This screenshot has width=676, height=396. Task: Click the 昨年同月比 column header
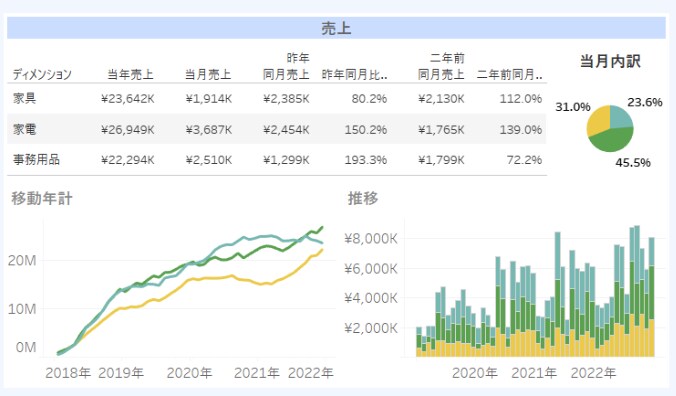pyautogui.click(x=354, y=75)
